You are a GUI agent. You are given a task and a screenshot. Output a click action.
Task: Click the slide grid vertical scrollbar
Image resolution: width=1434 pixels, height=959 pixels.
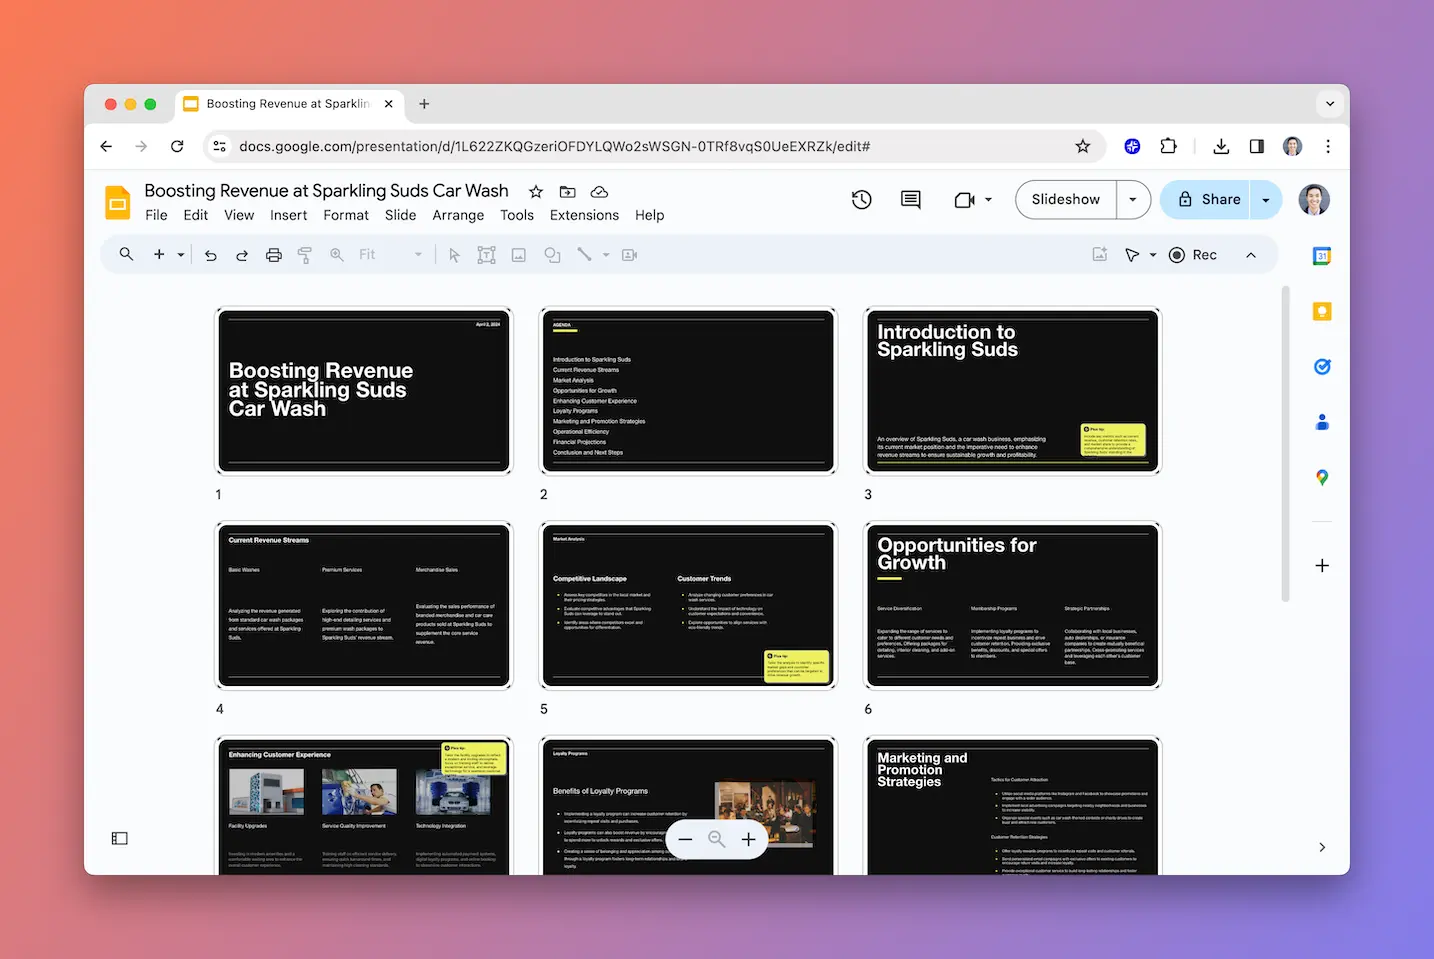[1285, 444]
